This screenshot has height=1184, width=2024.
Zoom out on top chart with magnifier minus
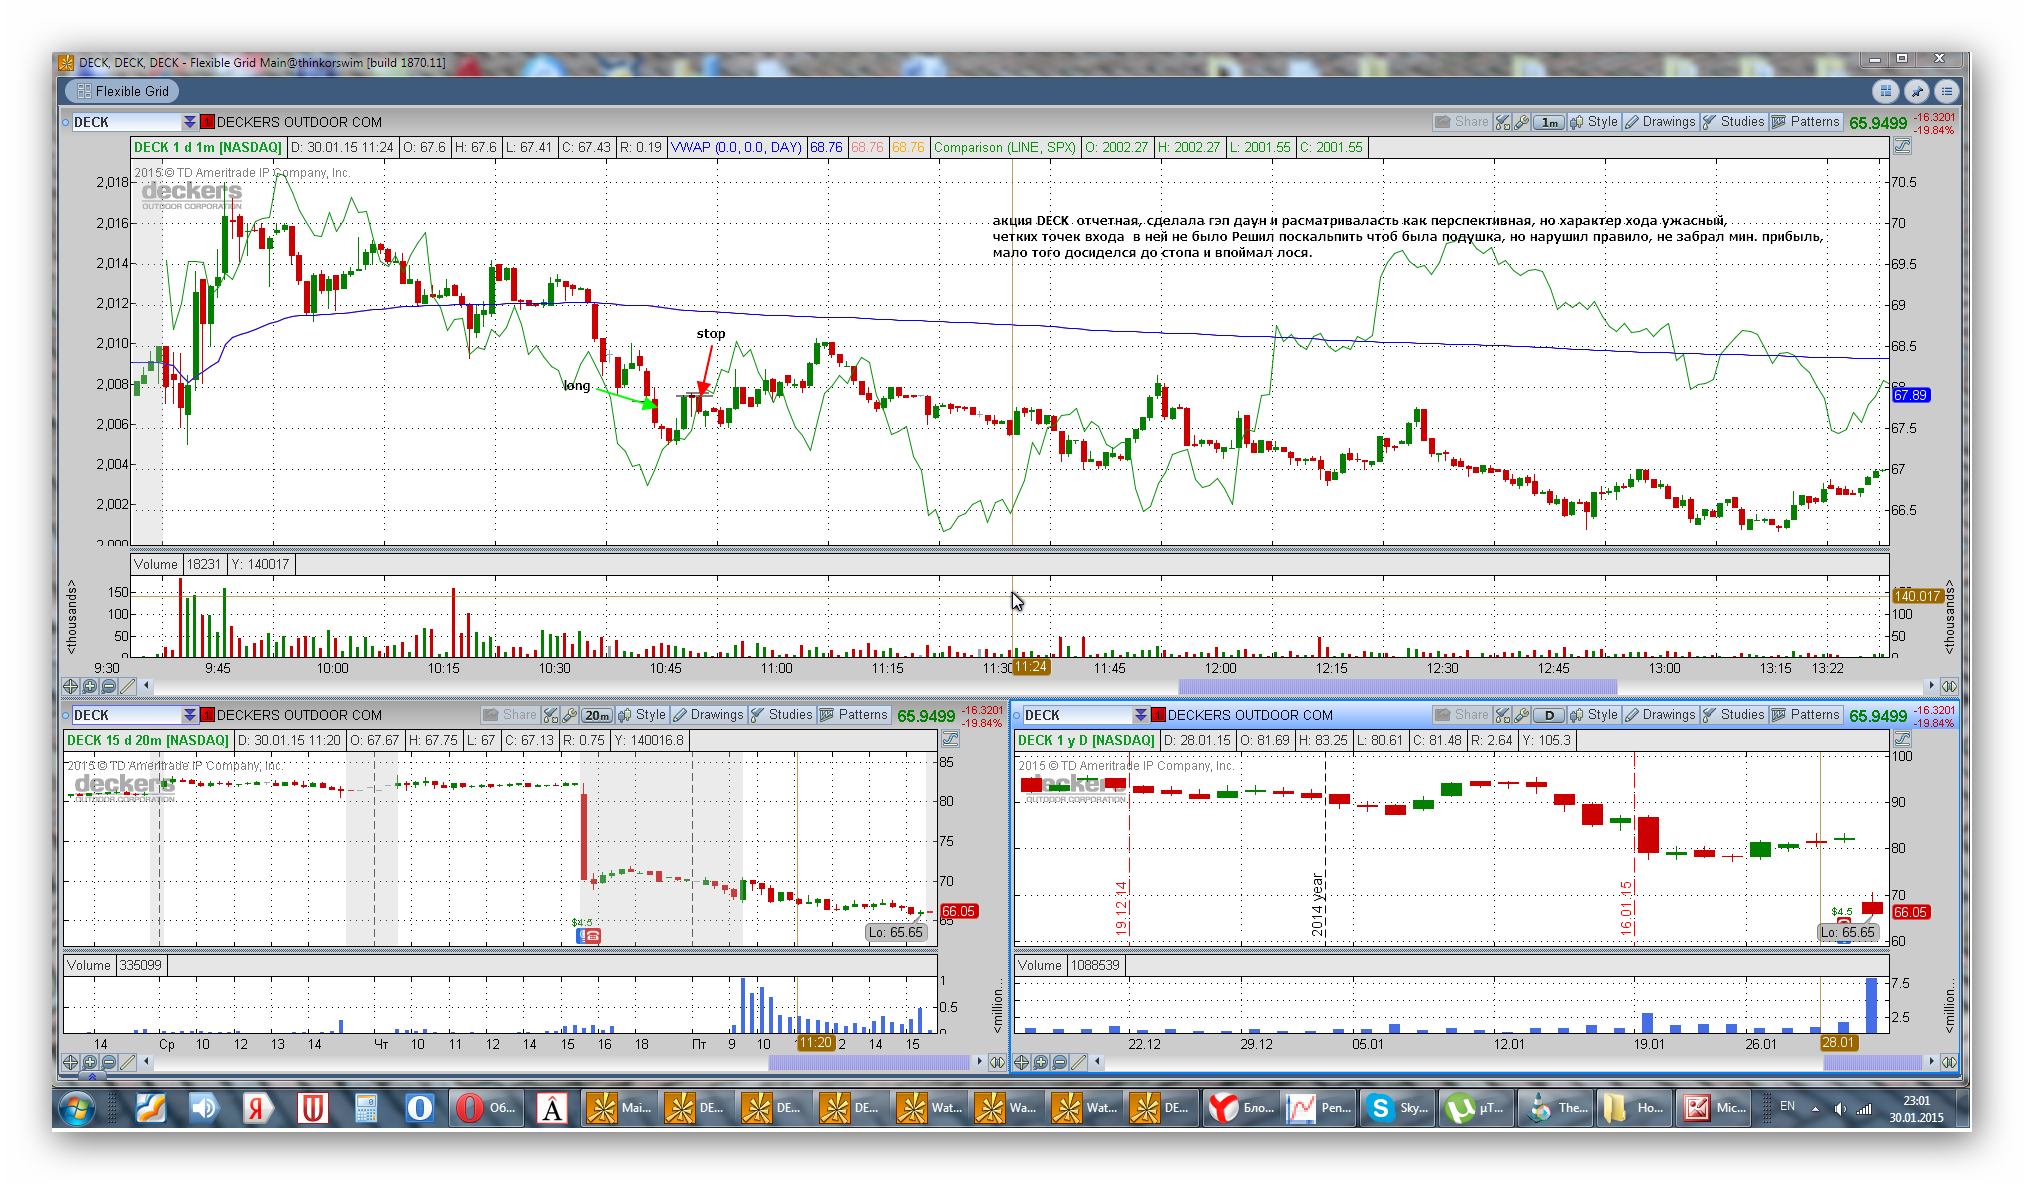click(108, 686)
